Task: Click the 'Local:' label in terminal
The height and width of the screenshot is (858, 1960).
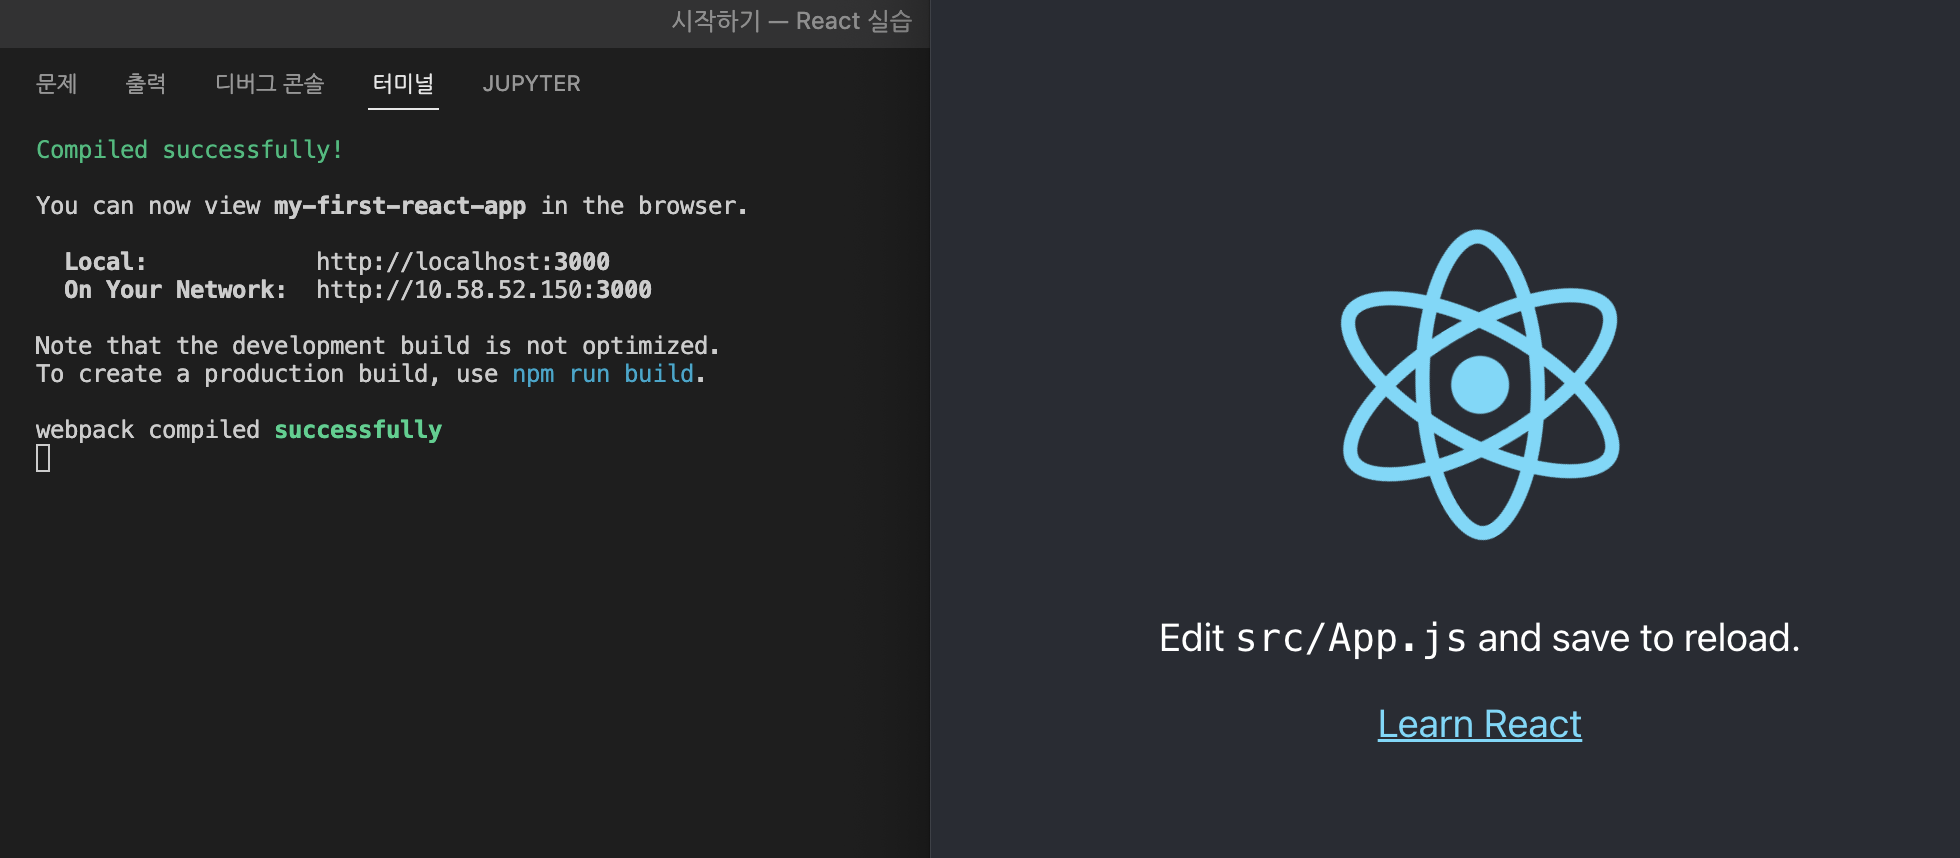Action: click(x=106, y=262)
